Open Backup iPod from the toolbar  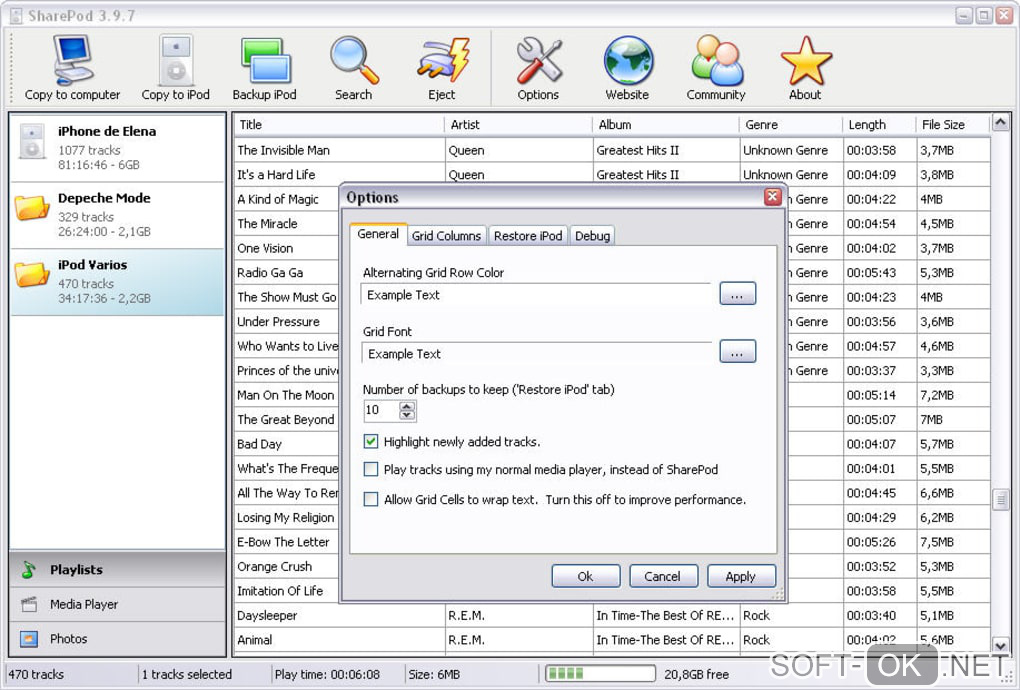click(x=265, y=61)
